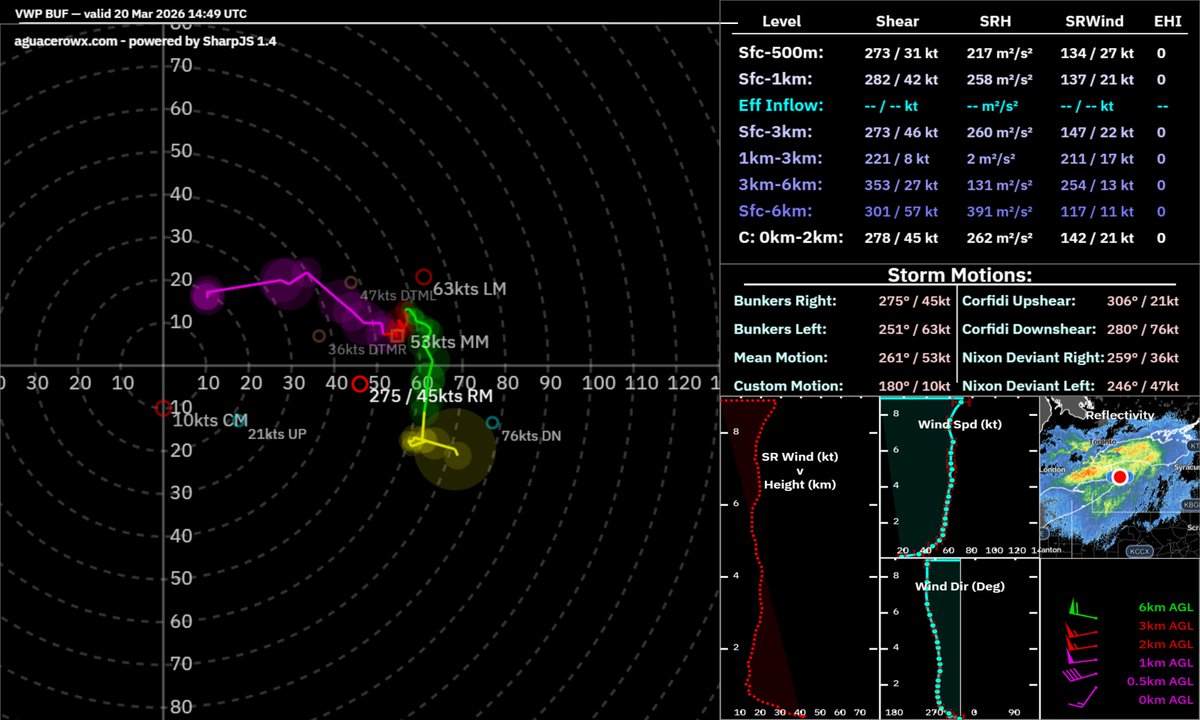The width and height of the screenshot is (1200, 720).
Task: Click the cyan 76kts DN downshear marker
Action: point(492,422)
